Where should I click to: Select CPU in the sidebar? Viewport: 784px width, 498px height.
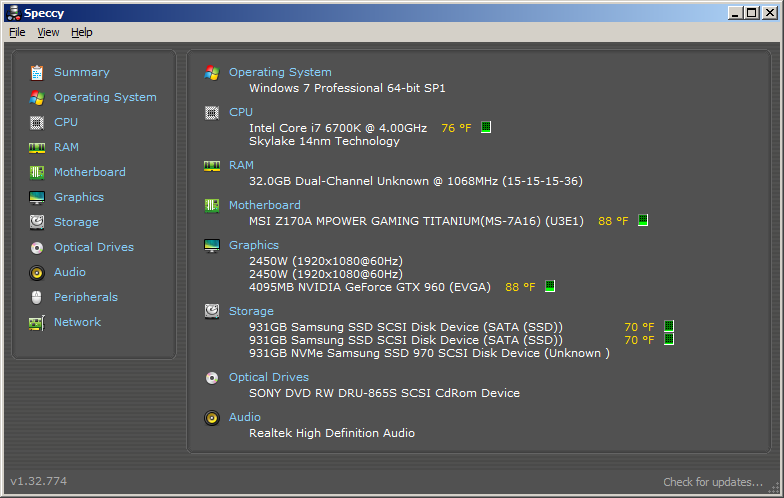(66, 122)
